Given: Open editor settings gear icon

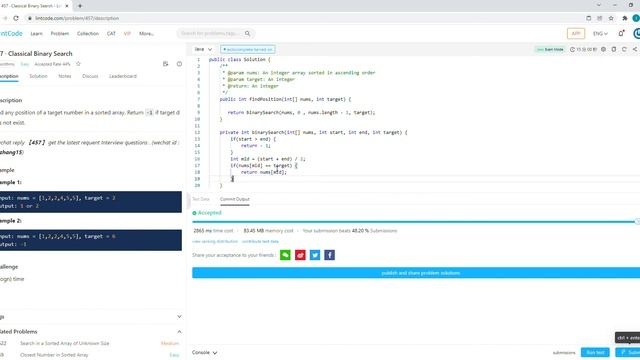Looking at the screenshot, I should [x=603, y=49].
